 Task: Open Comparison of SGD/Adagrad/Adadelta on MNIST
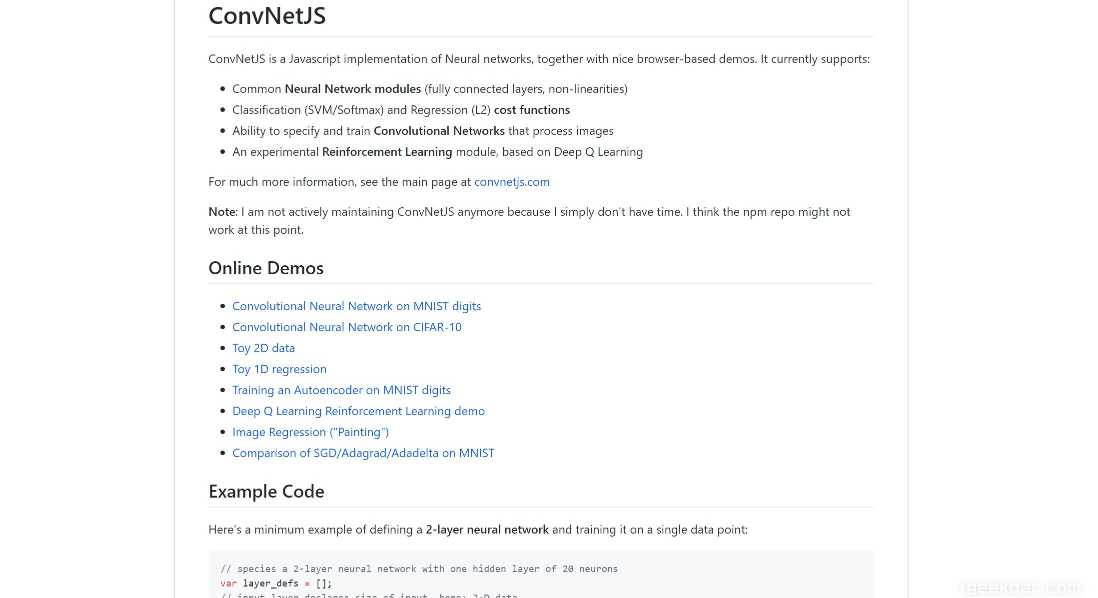pos(363,453)
